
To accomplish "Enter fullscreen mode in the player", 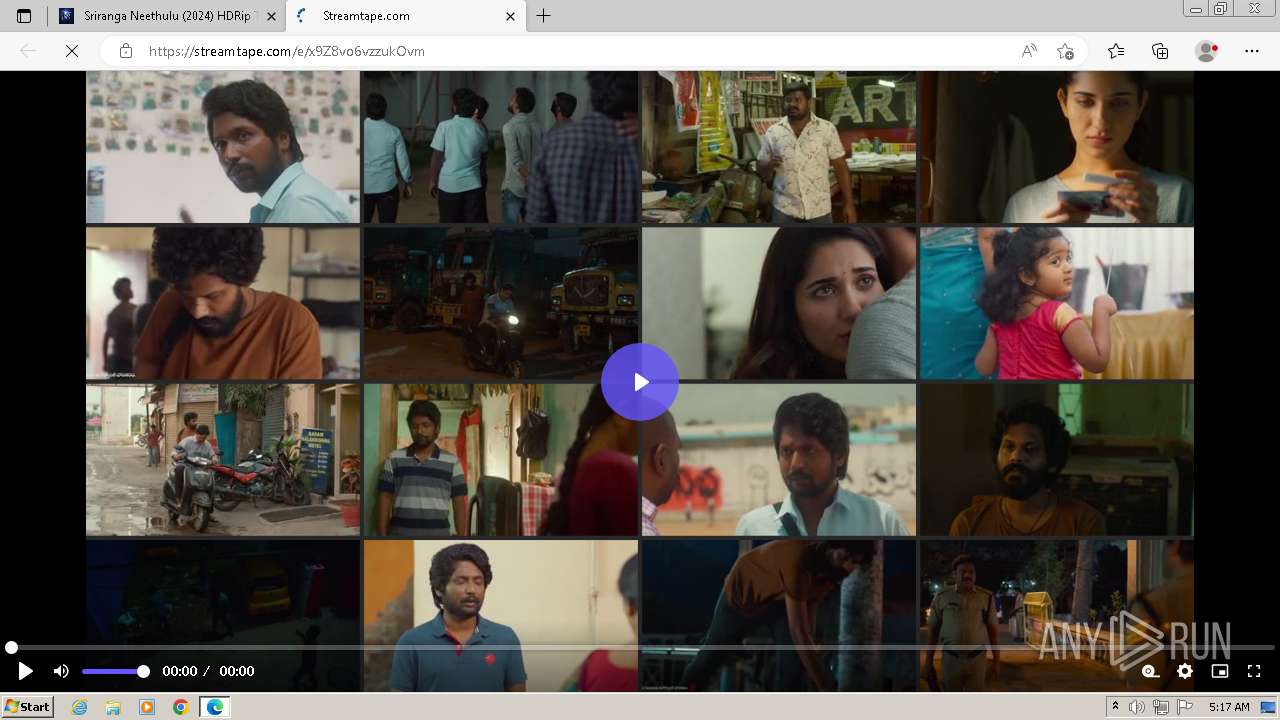I will tap(1253, 671).
